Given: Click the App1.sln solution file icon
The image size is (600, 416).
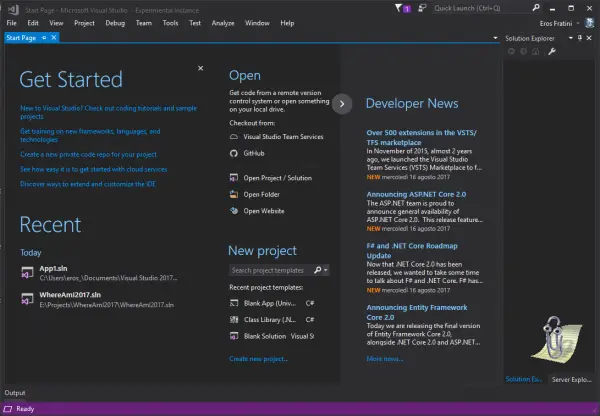Looking at the screenshot, I should point(27,272).
